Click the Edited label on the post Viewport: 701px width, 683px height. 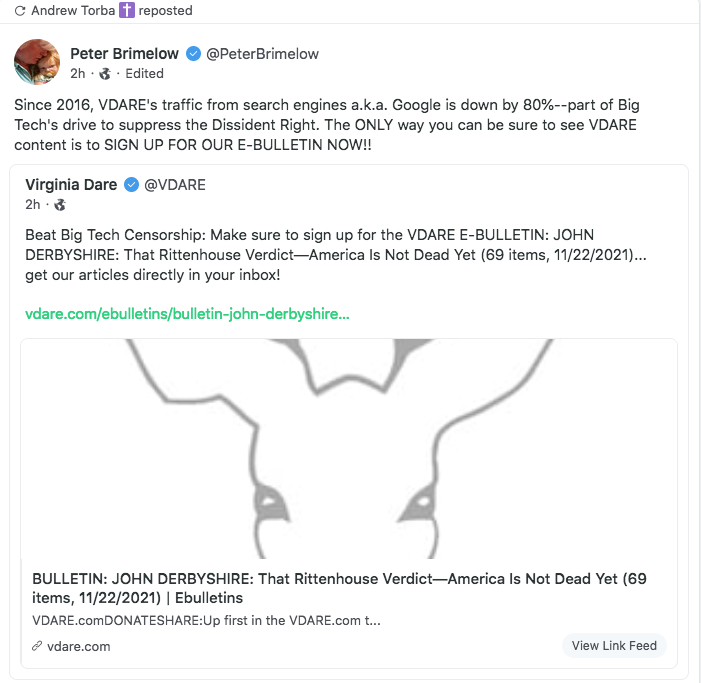point(144,73)
